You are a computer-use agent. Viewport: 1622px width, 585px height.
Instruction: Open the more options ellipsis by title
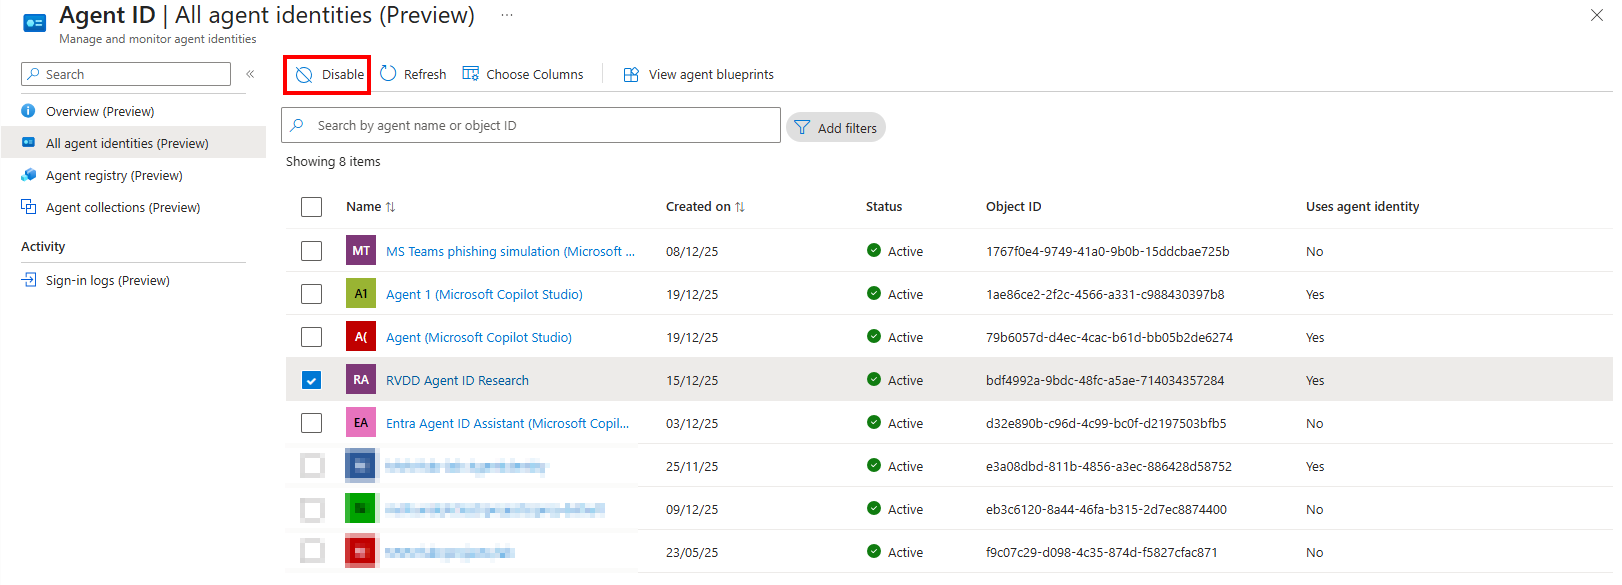pyautogui.click(x=507, y=15)
